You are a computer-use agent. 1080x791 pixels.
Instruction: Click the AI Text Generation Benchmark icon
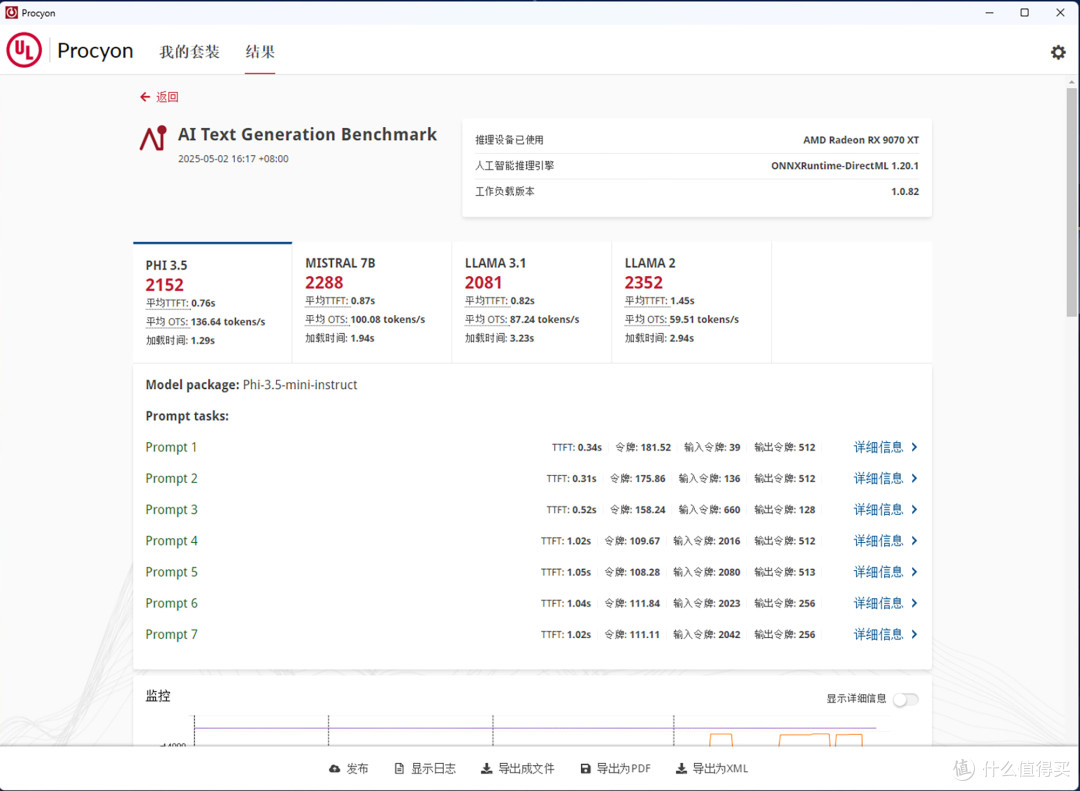[154, 138]
